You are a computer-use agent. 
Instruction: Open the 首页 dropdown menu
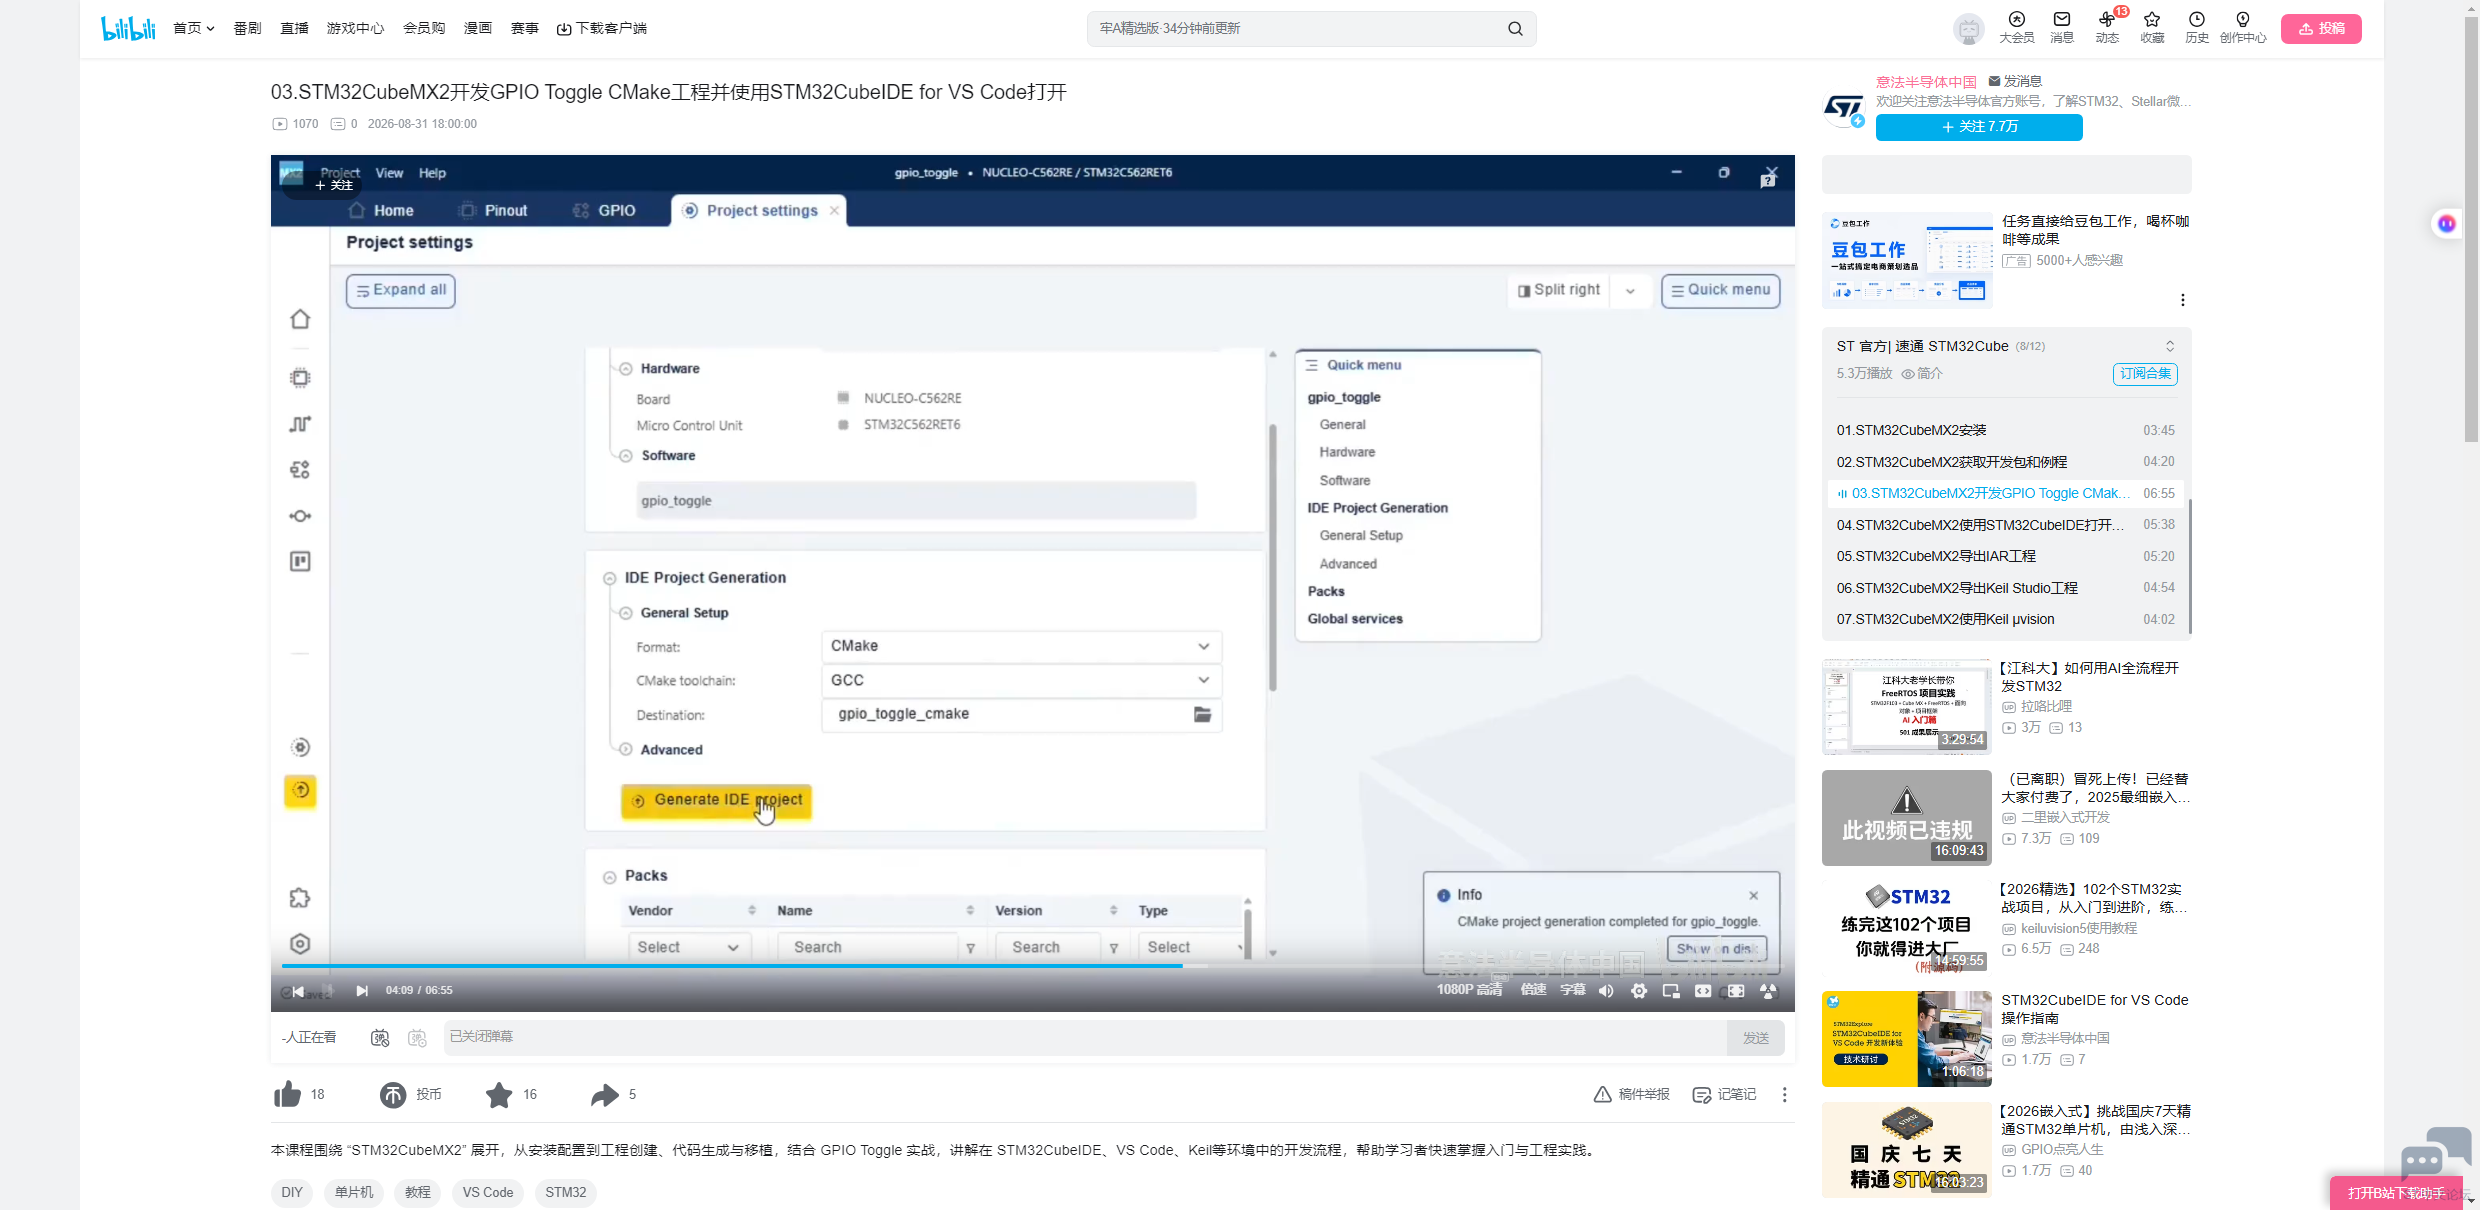(194, 28)
